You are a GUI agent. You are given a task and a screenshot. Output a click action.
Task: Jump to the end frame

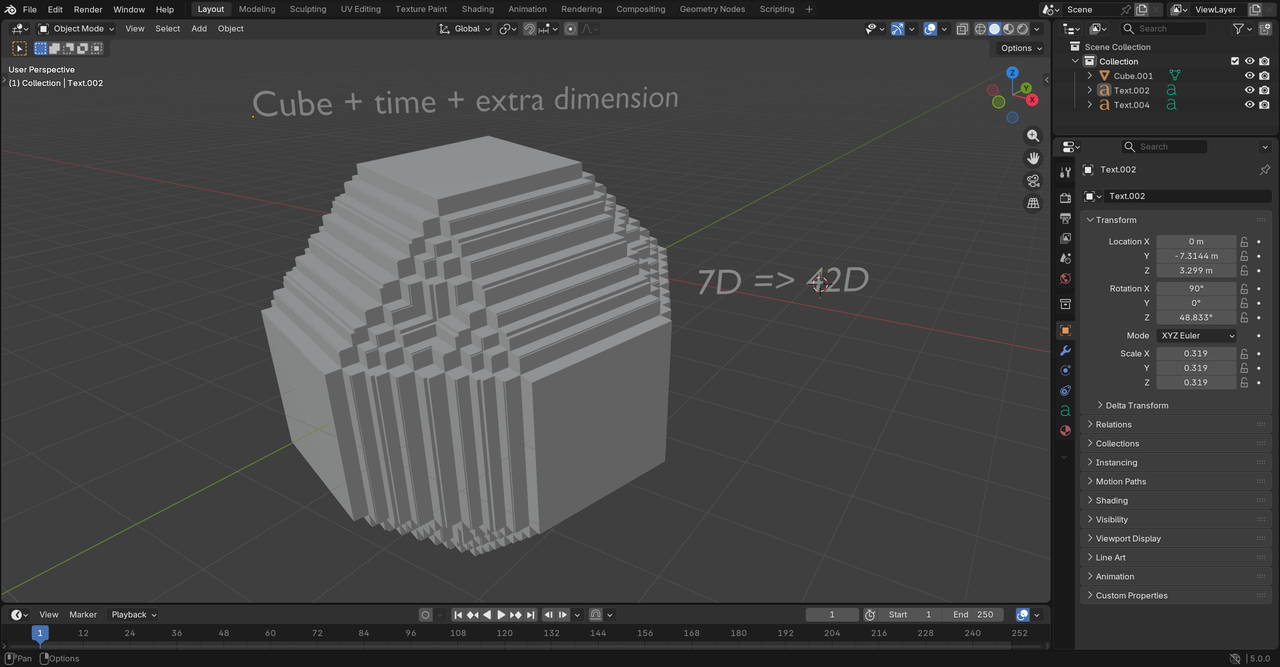[x=531, y=615]
